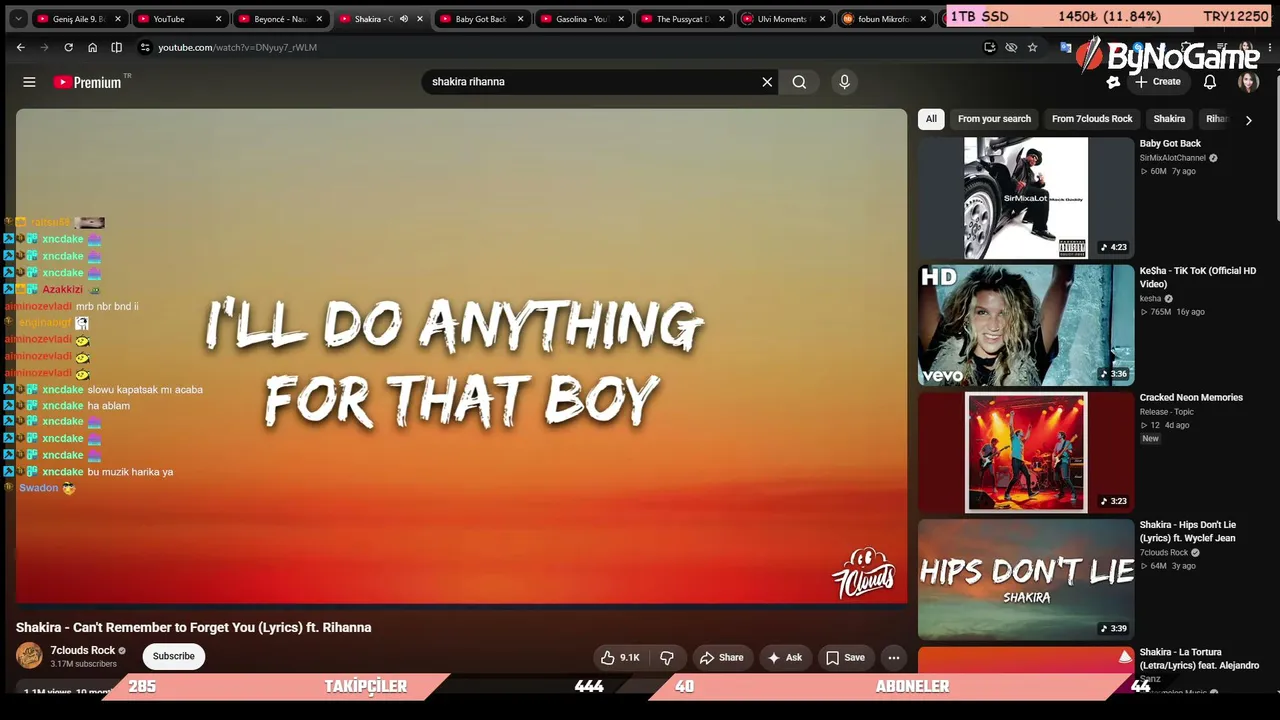Open more actions for the video
The image size is (1280, 720).
(x=893, y=657)
